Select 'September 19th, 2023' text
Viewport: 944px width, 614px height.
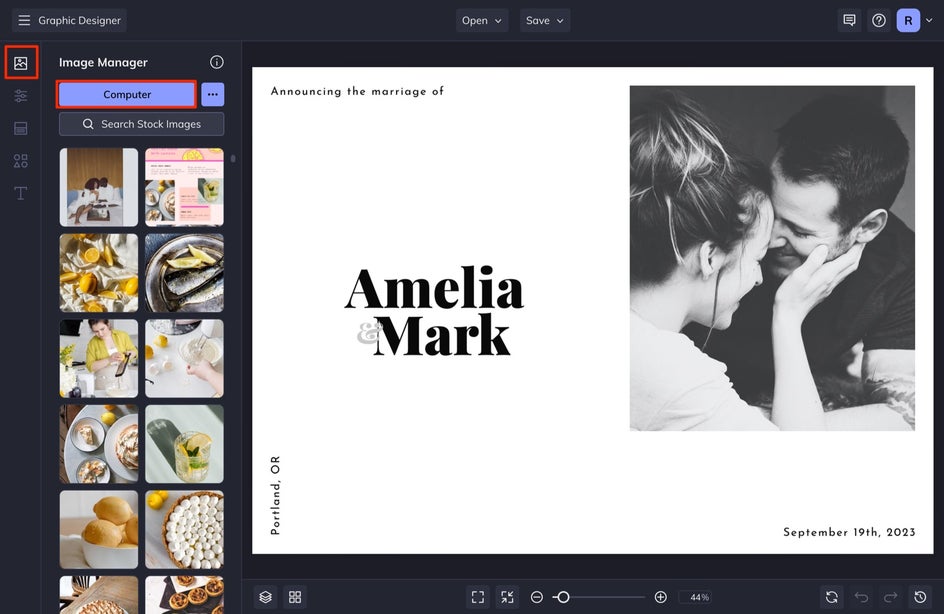(849, 532)
